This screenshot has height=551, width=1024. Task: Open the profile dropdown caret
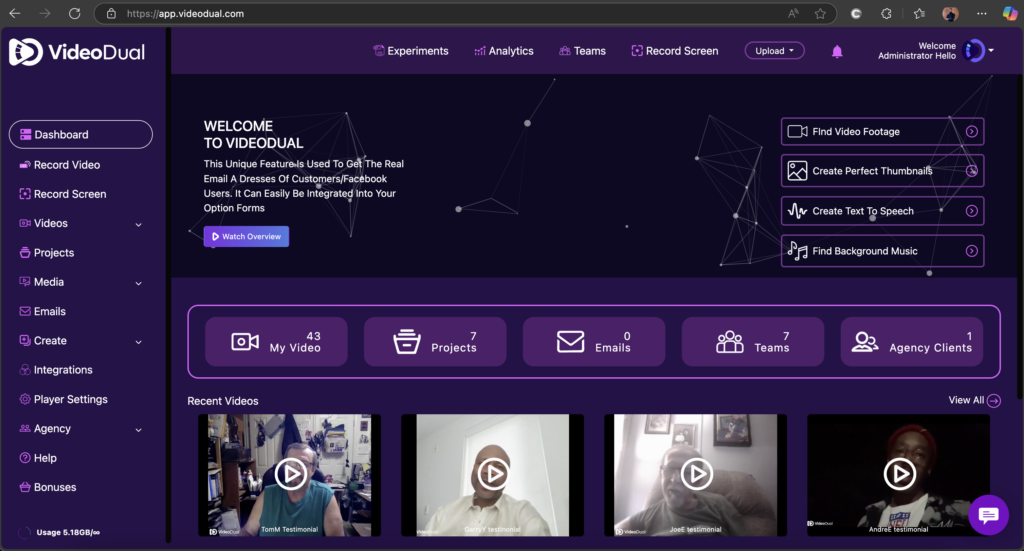tap(991, 50)
